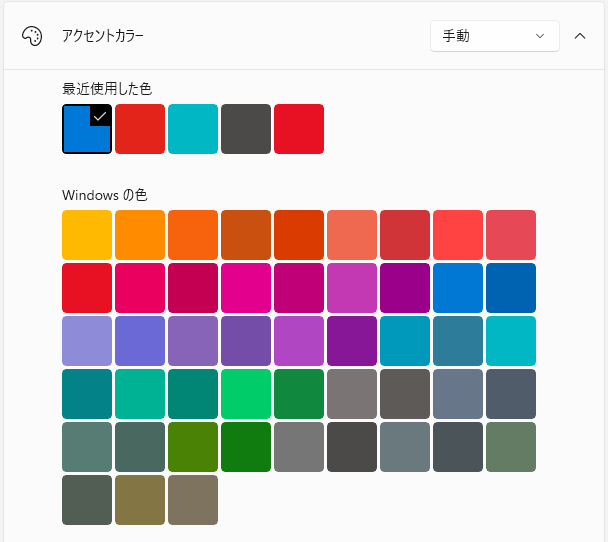
Task: Open the 手動 accent color mode dropdown
Action: click(x=494, y=36)
